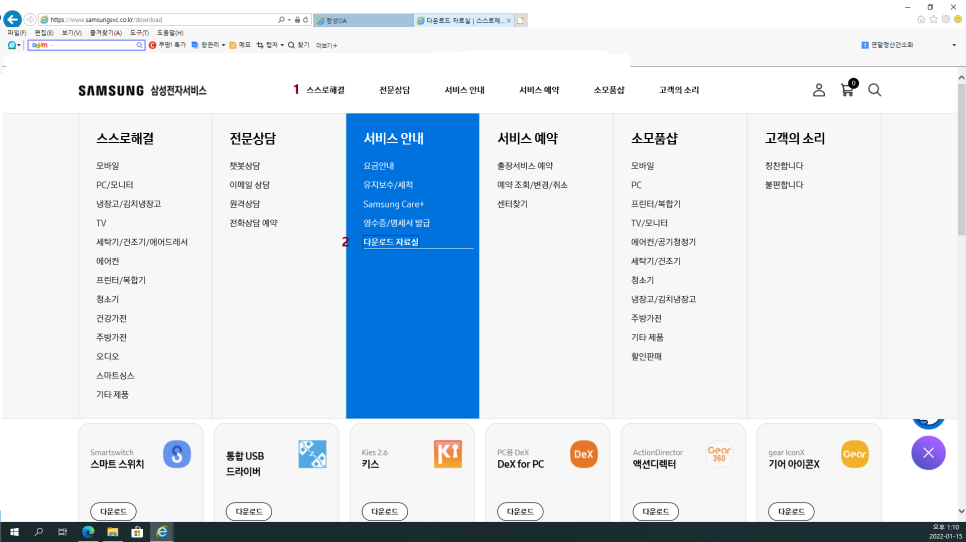Open the 도움말(H) menu
This screenshot has height=542, width=966.
pyautogui.click(x=170, y=33)
